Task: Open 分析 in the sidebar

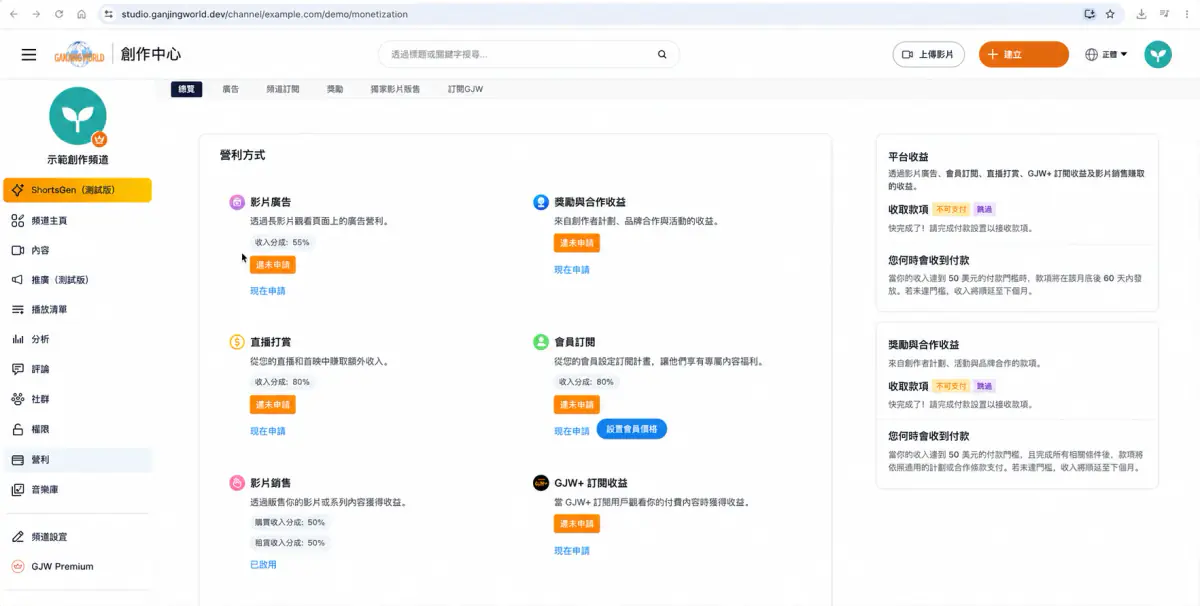Action: tap(77, 339)
